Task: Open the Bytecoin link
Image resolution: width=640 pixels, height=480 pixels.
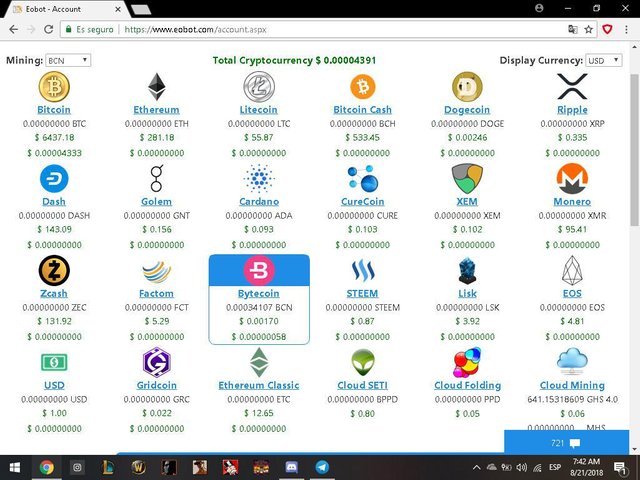Action: pyautogui.click(x=259, y=293)
